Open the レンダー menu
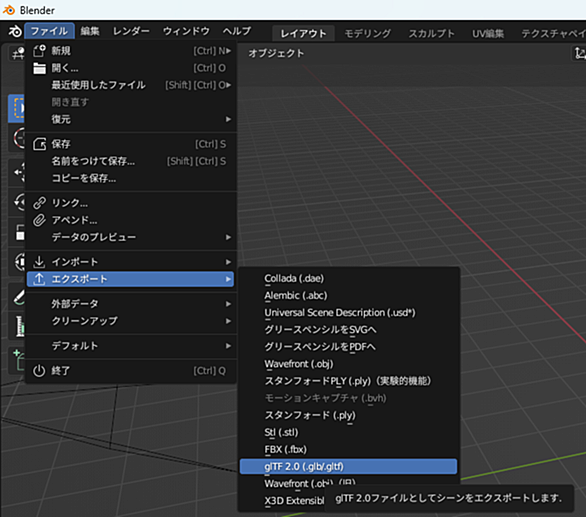Viewport: 586px width, 517px height. click(131, 31)
